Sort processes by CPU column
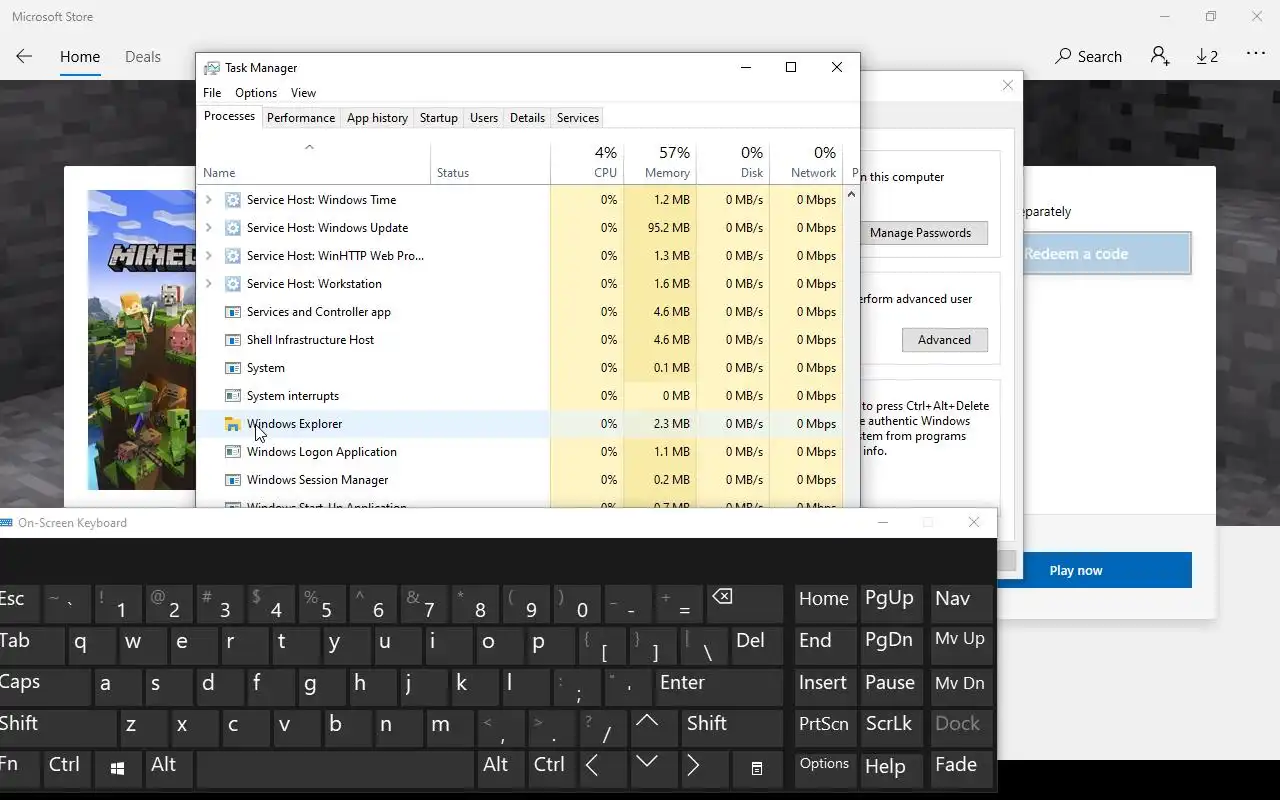The height and width of the screenshot is (800, 1280). coord(586,162)
